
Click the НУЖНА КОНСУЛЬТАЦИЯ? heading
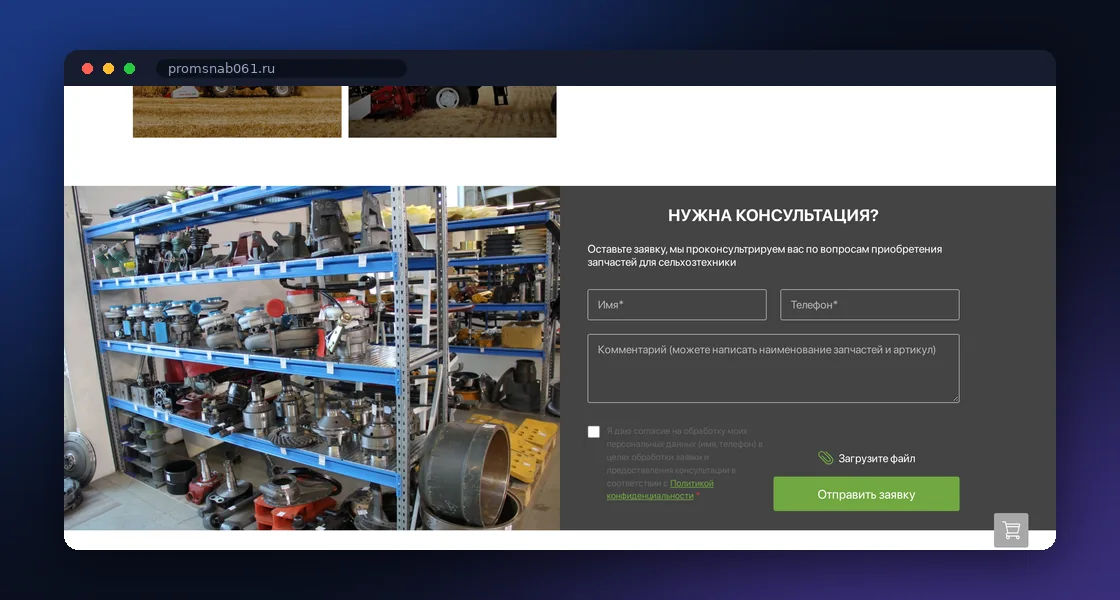[773, 216]
